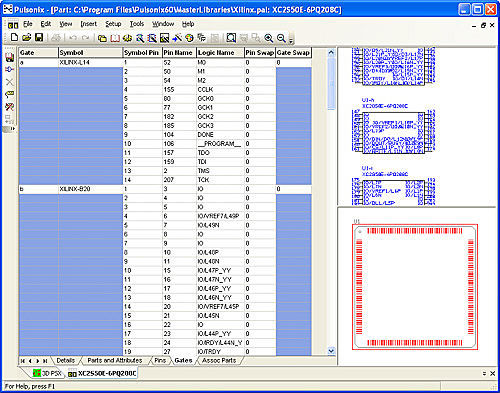Select the CCLK logic name cell
The width and height of the screenshot is (500, 393).
(220, 90)
